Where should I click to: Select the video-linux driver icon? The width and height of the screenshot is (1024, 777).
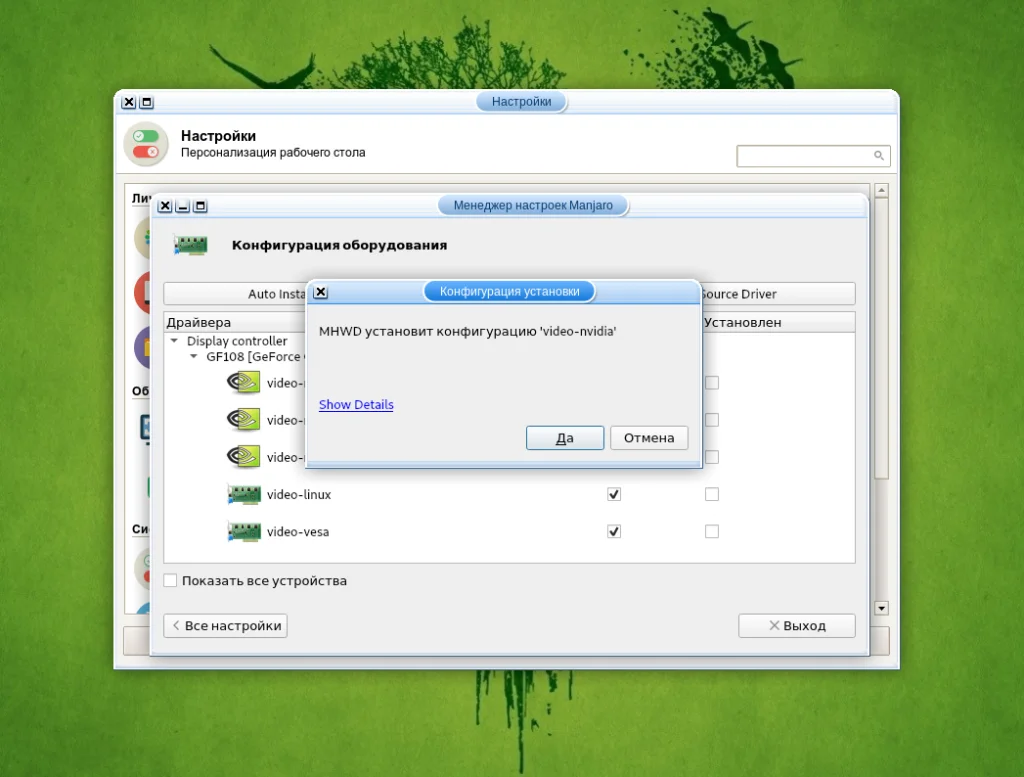click(x=244, y=494)
